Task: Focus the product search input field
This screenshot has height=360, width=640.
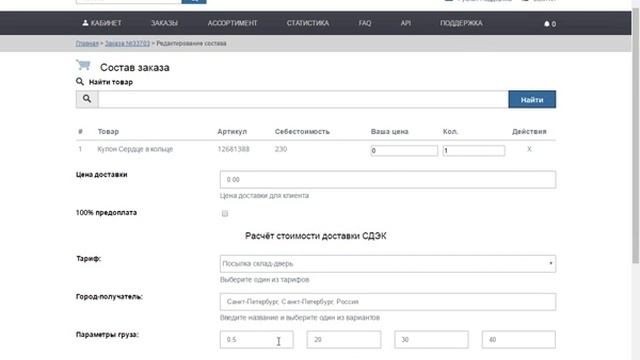Action: click(303, 99)
